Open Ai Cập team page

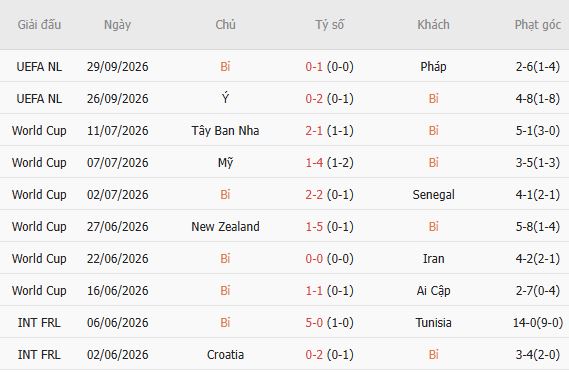point(433,291)
